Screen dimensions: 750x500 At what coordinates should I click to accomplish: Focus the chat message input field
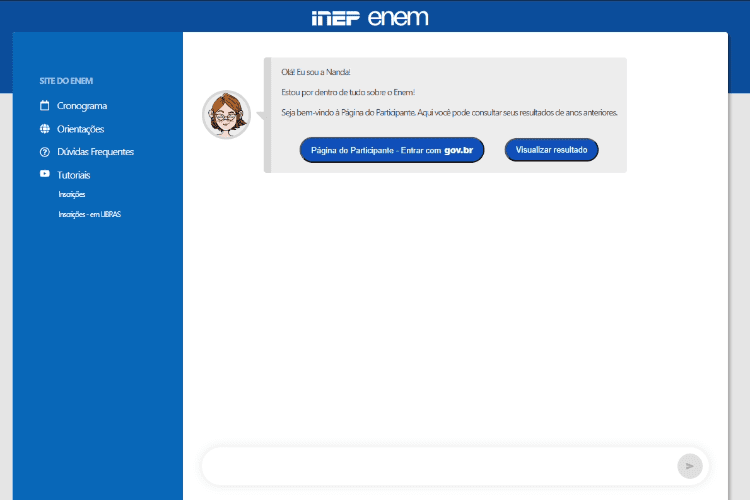click(x=438, y=466)
